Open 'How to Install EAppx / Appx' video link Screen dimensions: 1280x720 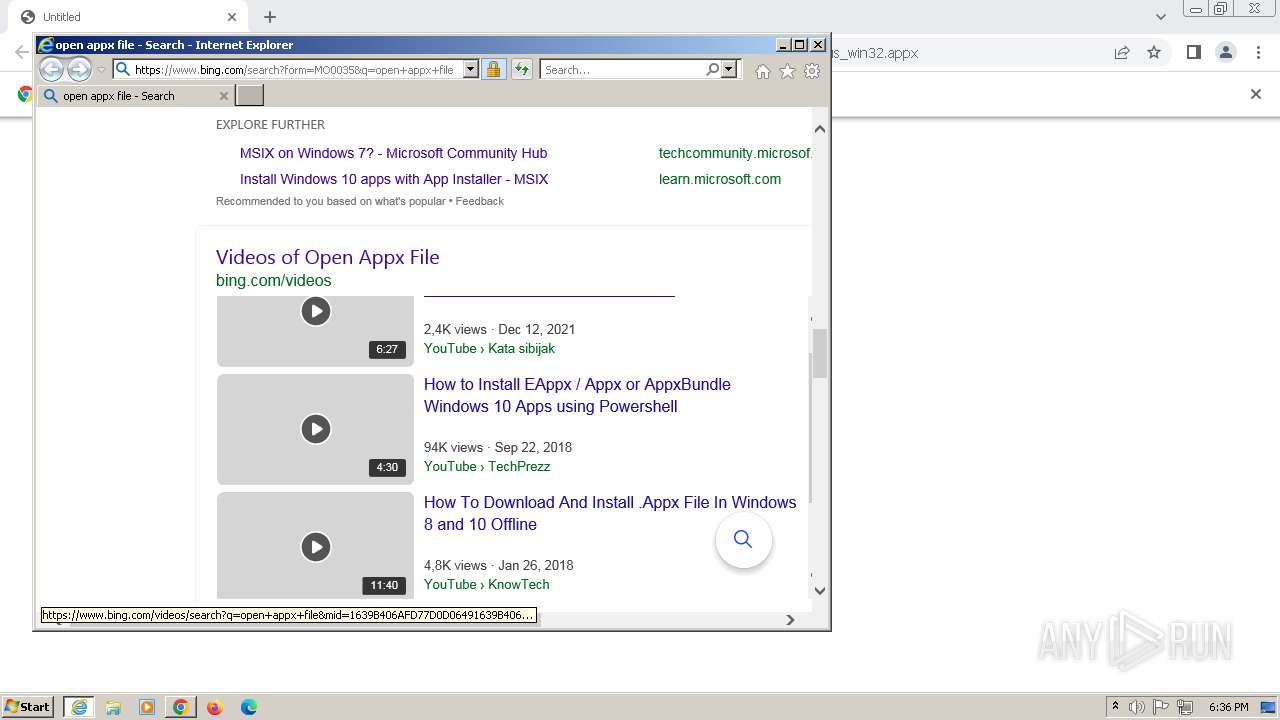coord(577,395)
